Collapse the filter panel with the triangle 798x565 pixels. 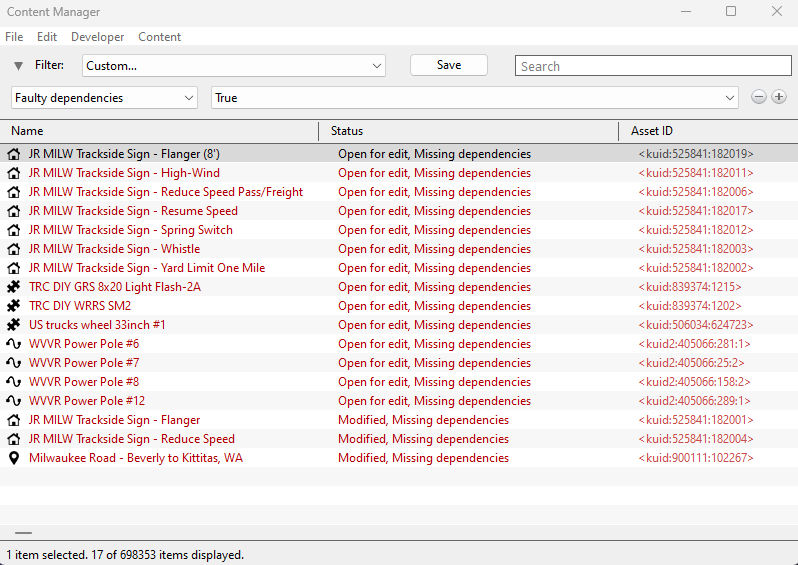[x=18, y=66]
